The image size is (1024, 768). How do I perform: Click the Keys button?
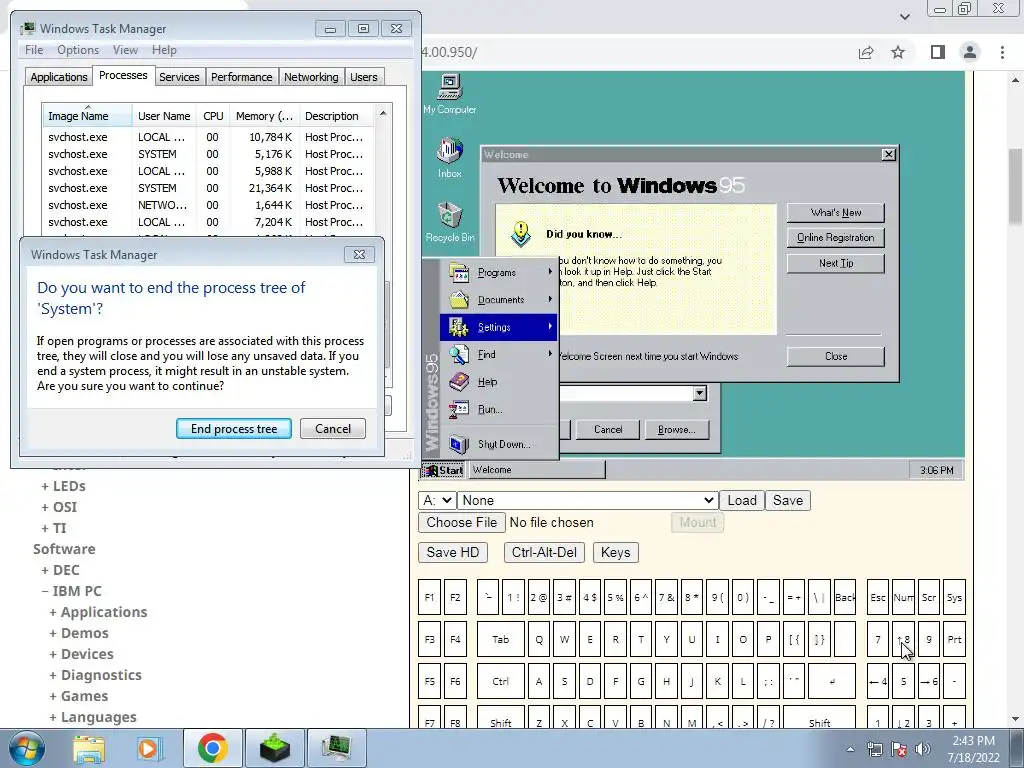coord(615,552)
